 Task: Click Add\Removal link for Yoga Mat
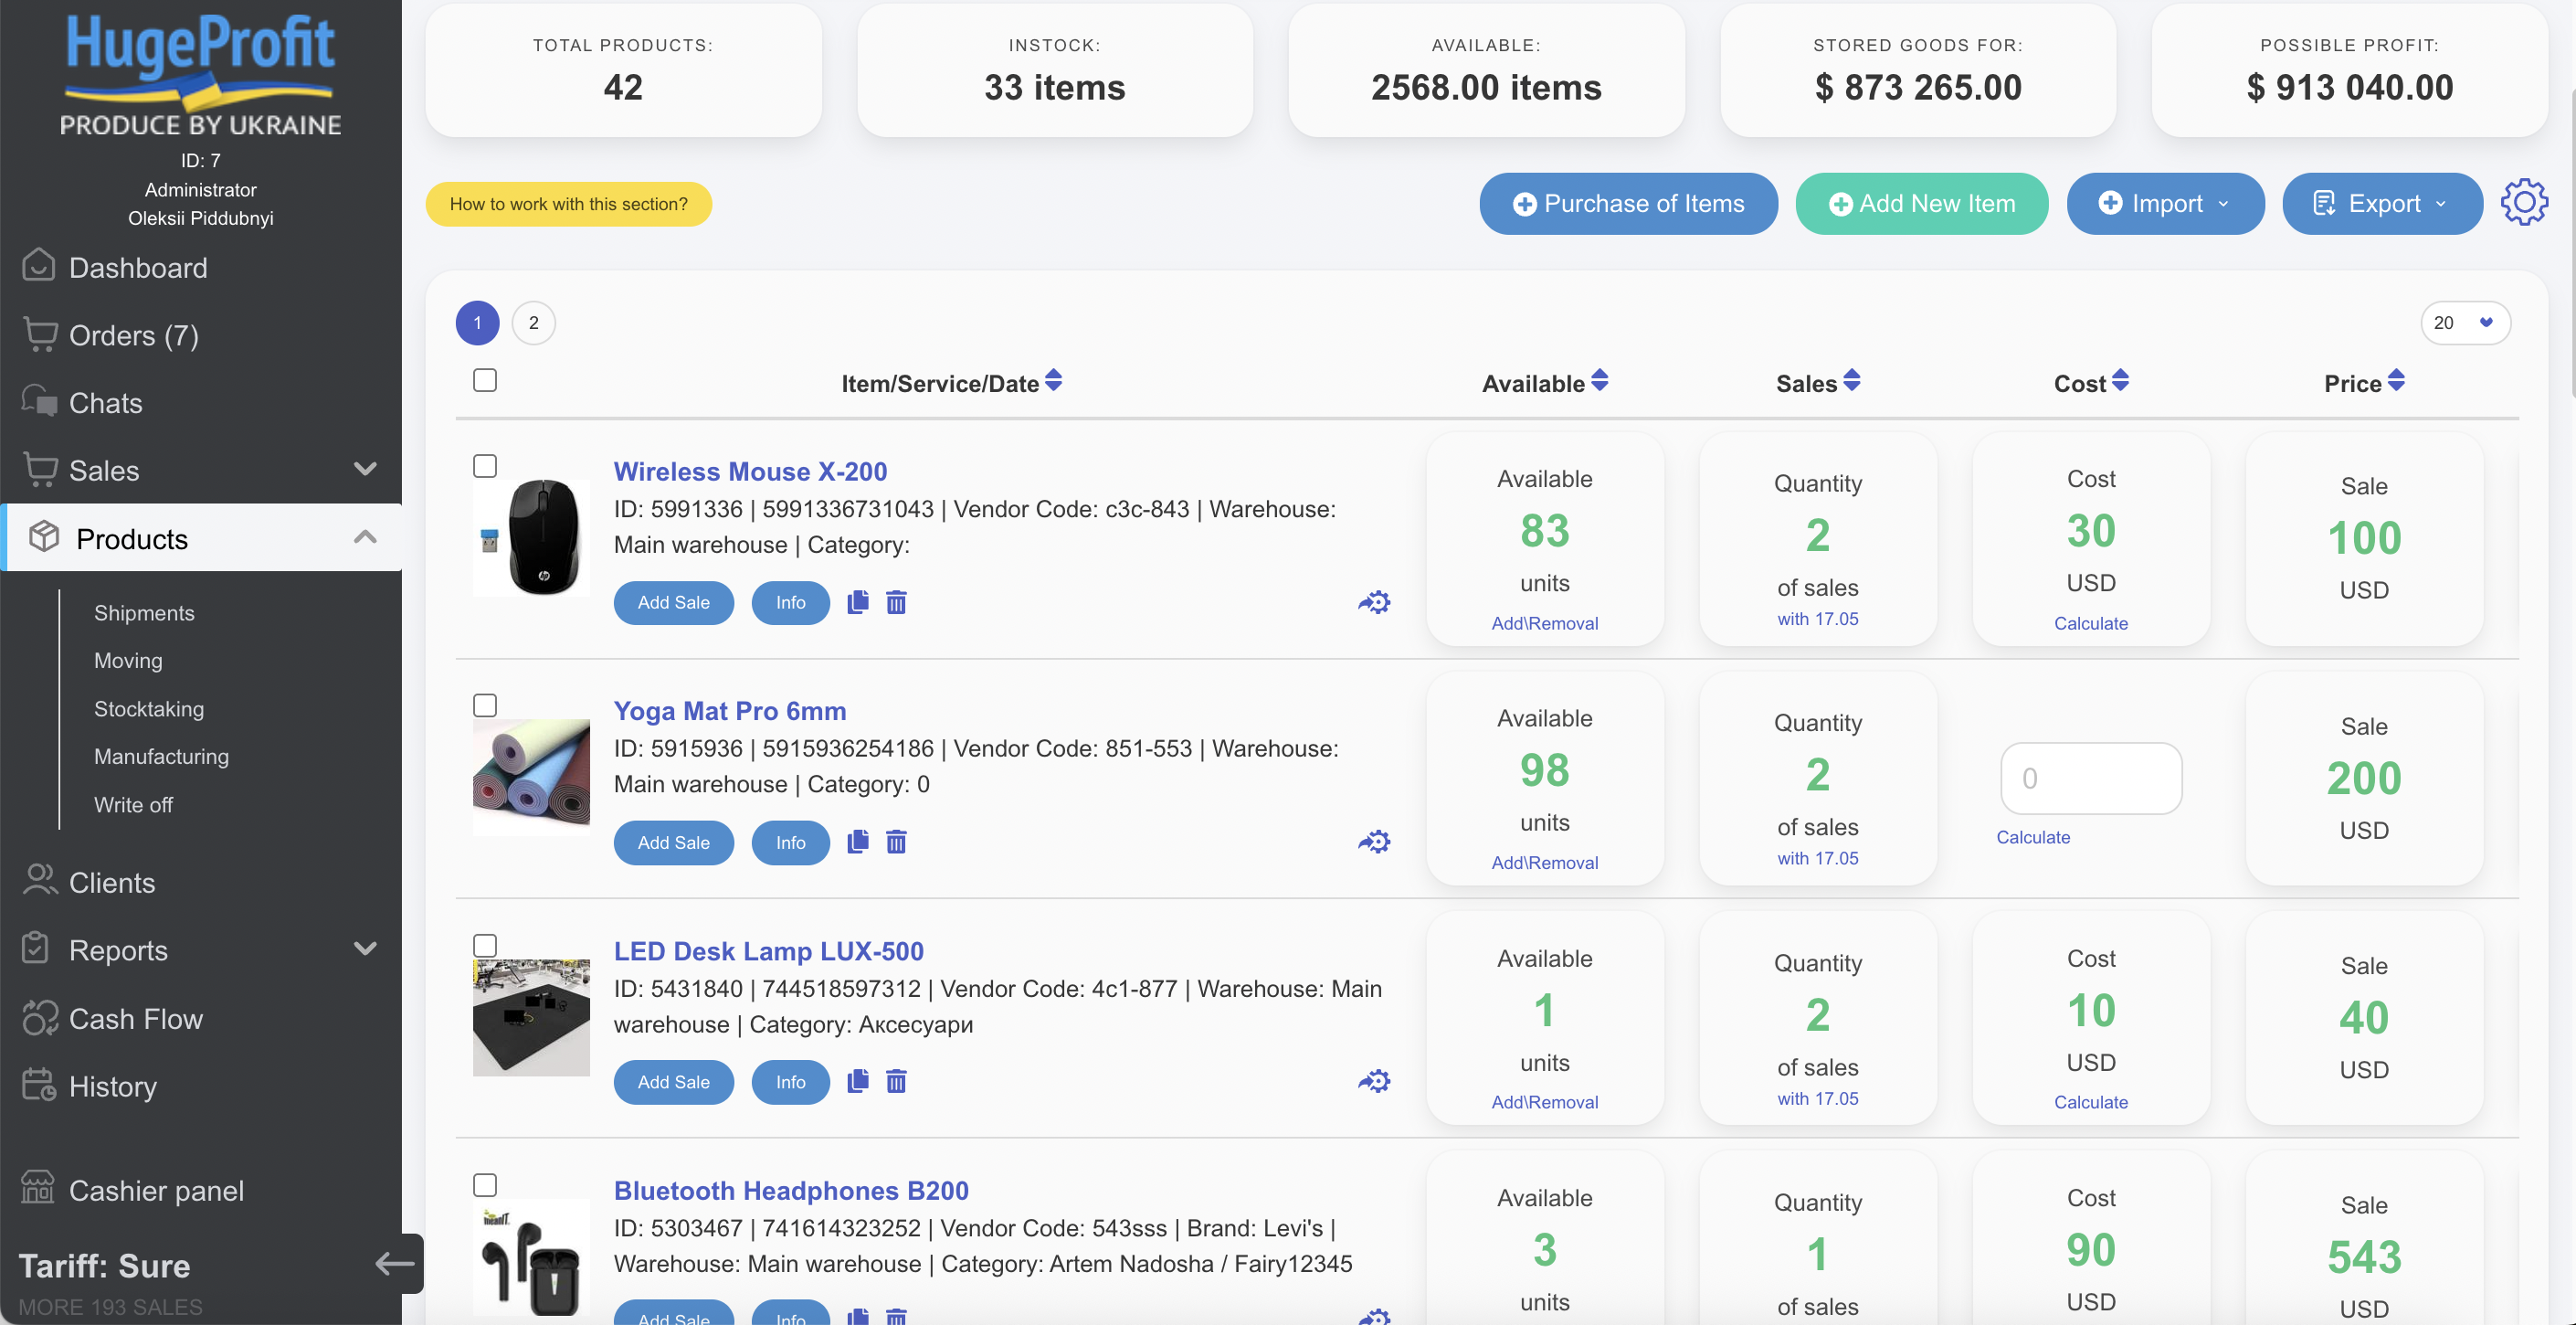[1544, 863]
